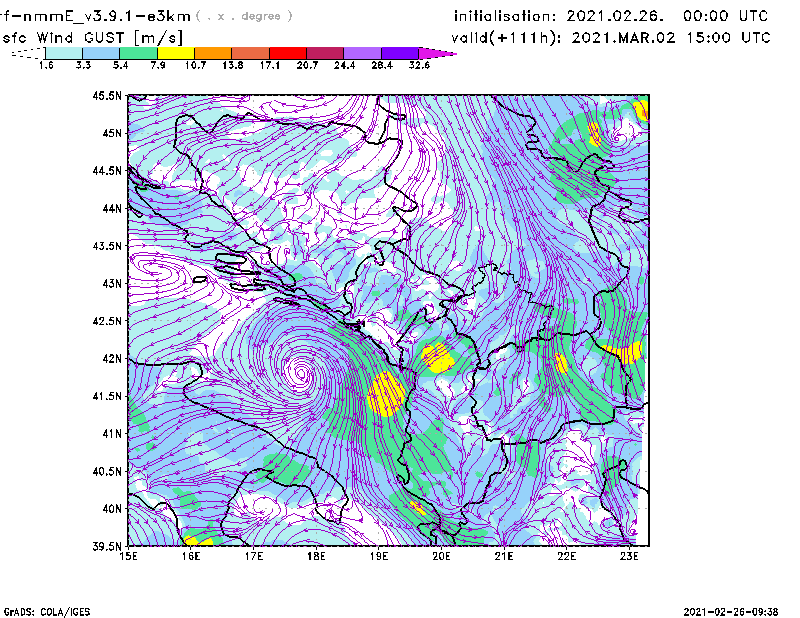800x618 pixels.
Task: Click the model name "rf-nmmE_v3.9.1-e3km"
Action: click(x=95, y=16)
